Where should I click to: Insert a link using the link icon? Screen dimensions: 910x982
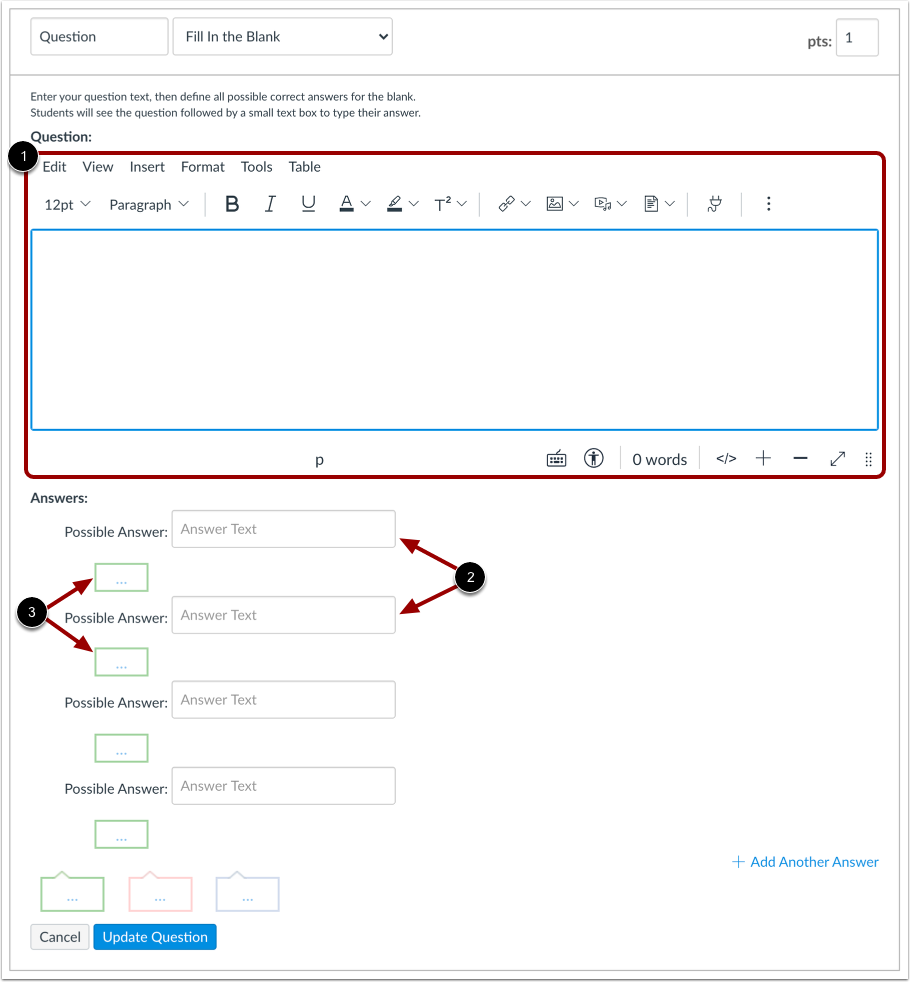(x=508, y=203)
